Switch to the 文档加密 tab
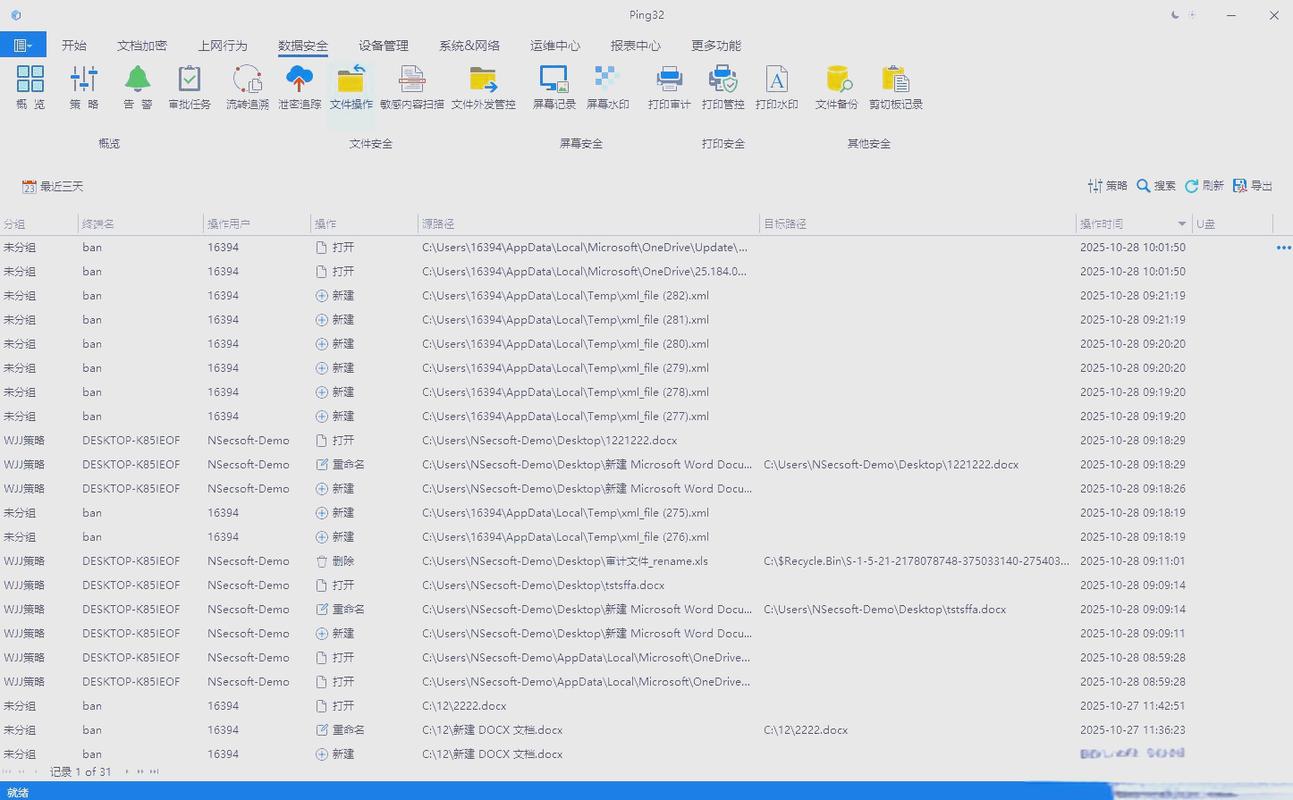Screen dimensions: 1293x800 pyautogui.click(x=142, y=45)
